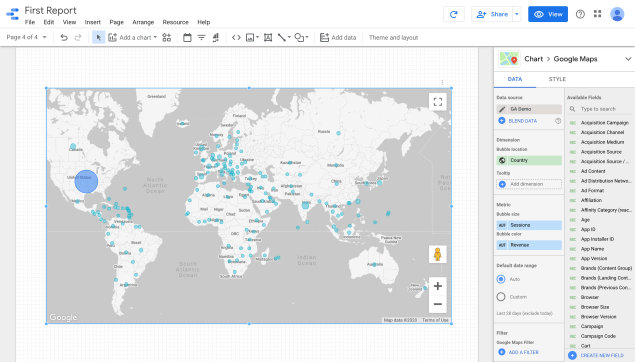Click the blue View button
The height and width of the screenshot is (362, 635).
548,14
